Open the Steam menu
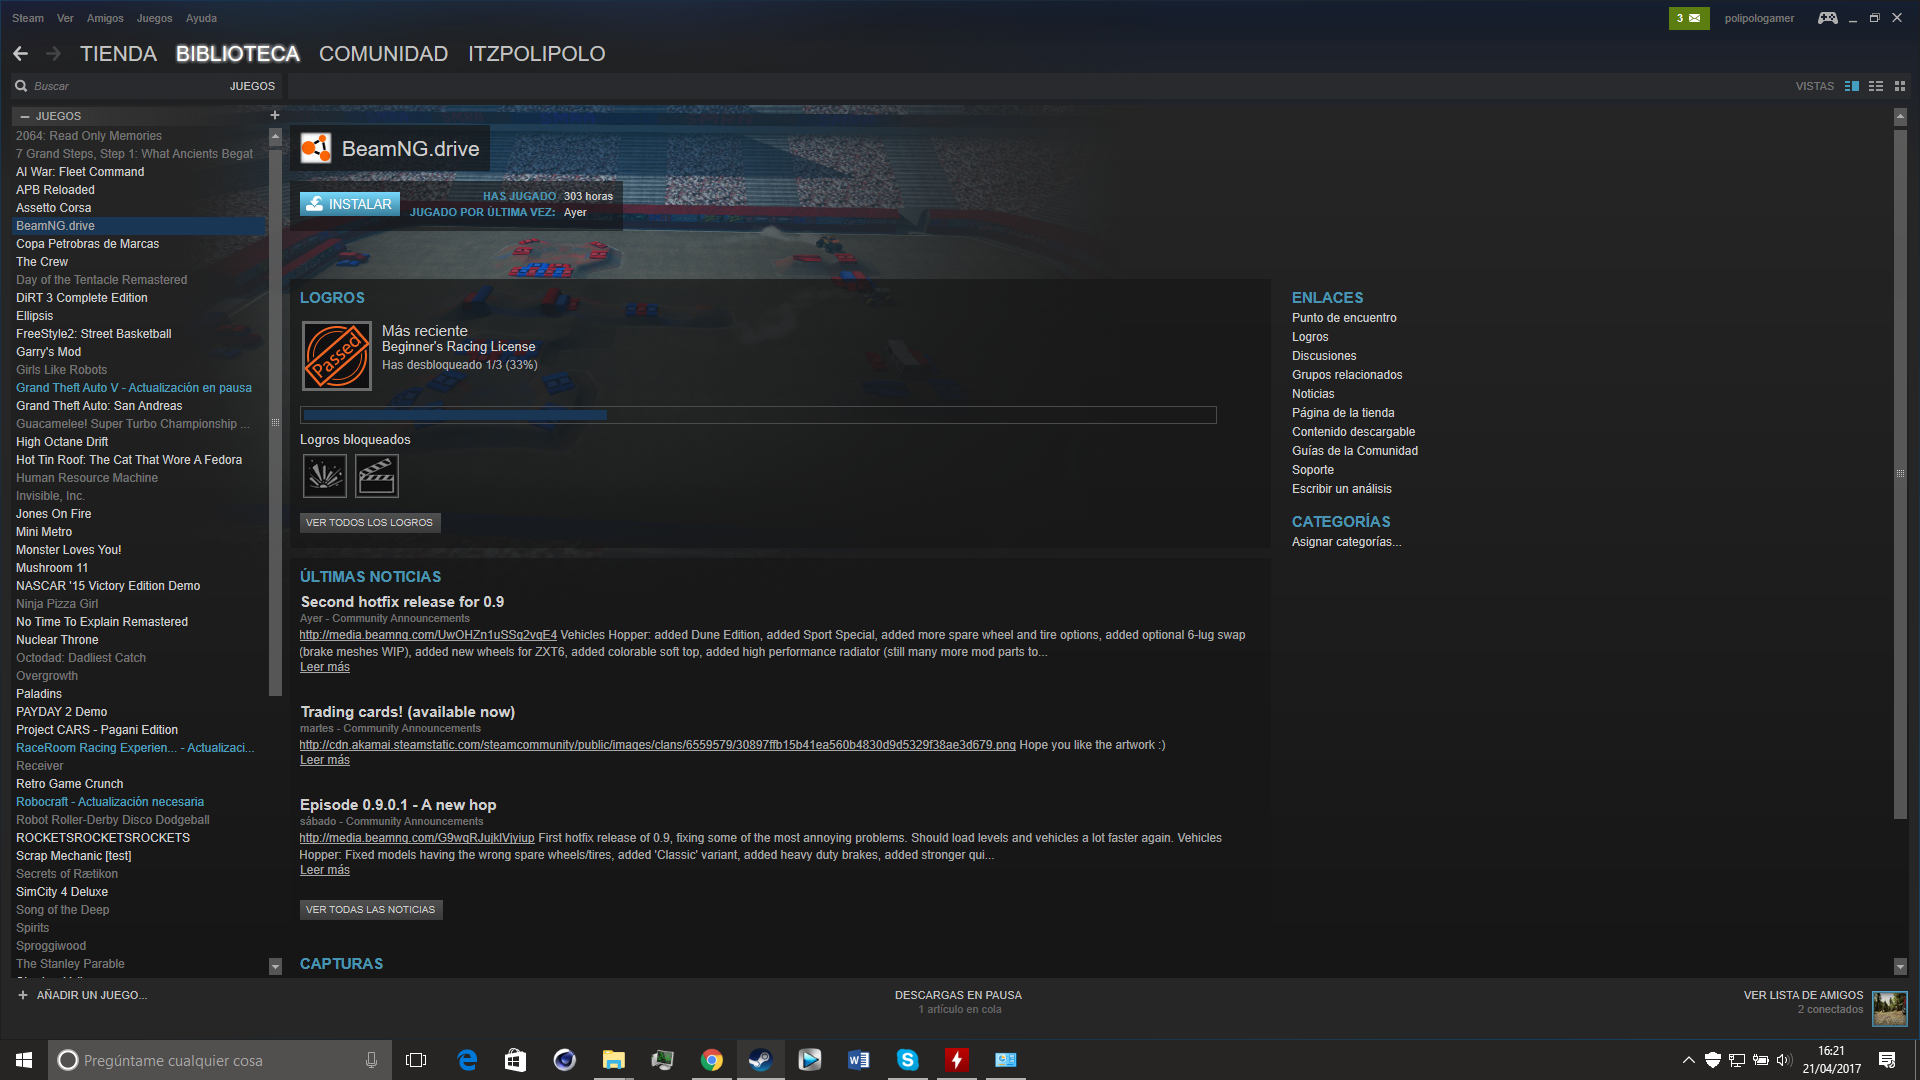 [28, 18]
